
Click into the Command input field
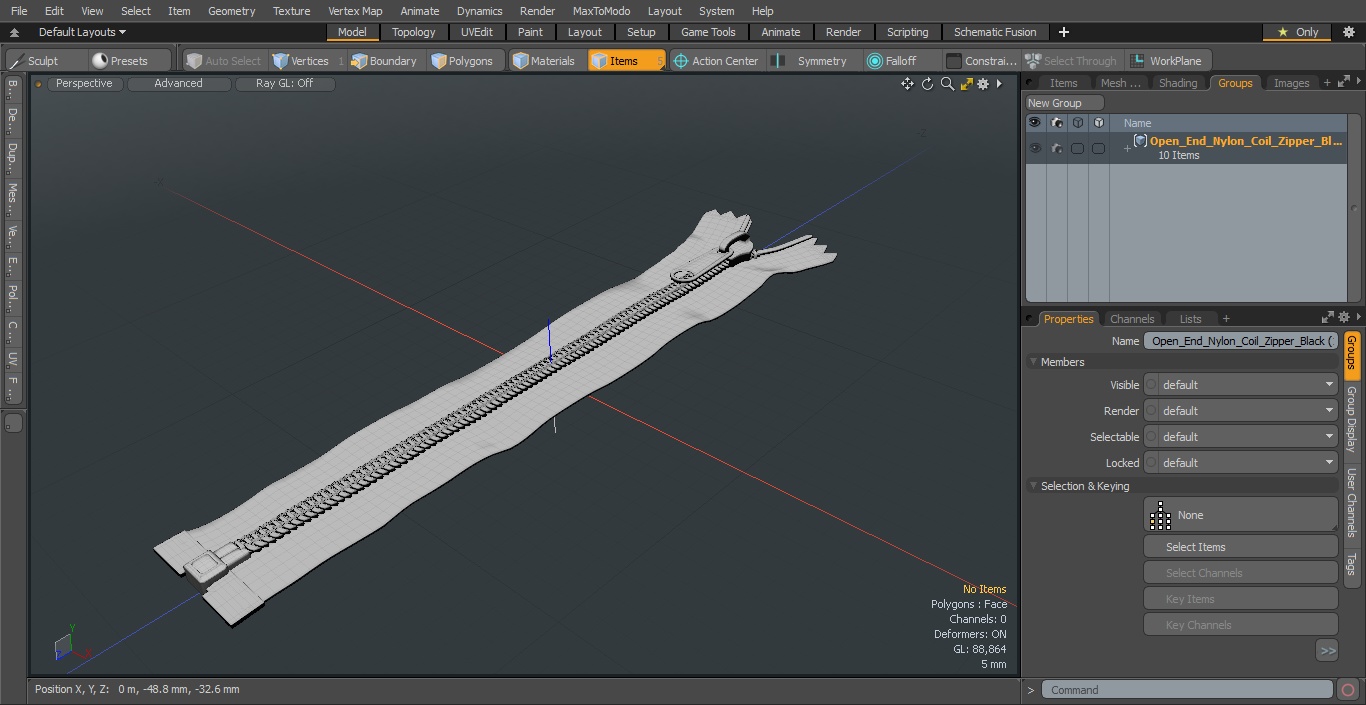(1187, 690)
